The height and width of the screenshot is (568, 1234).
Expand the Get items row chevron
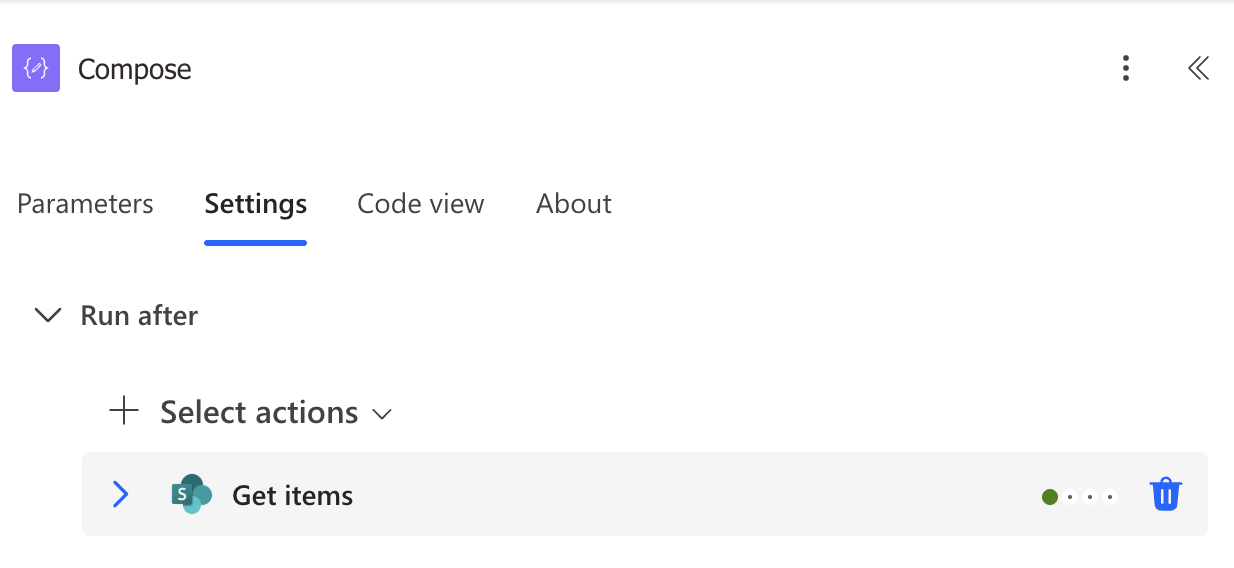point(121,494)
